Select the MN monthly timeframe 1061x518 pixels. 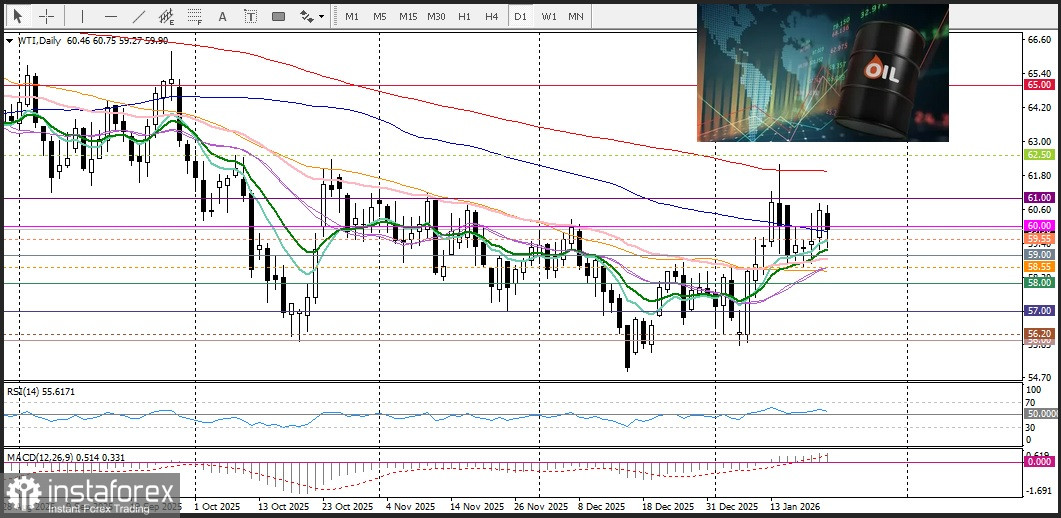[576, 16]
